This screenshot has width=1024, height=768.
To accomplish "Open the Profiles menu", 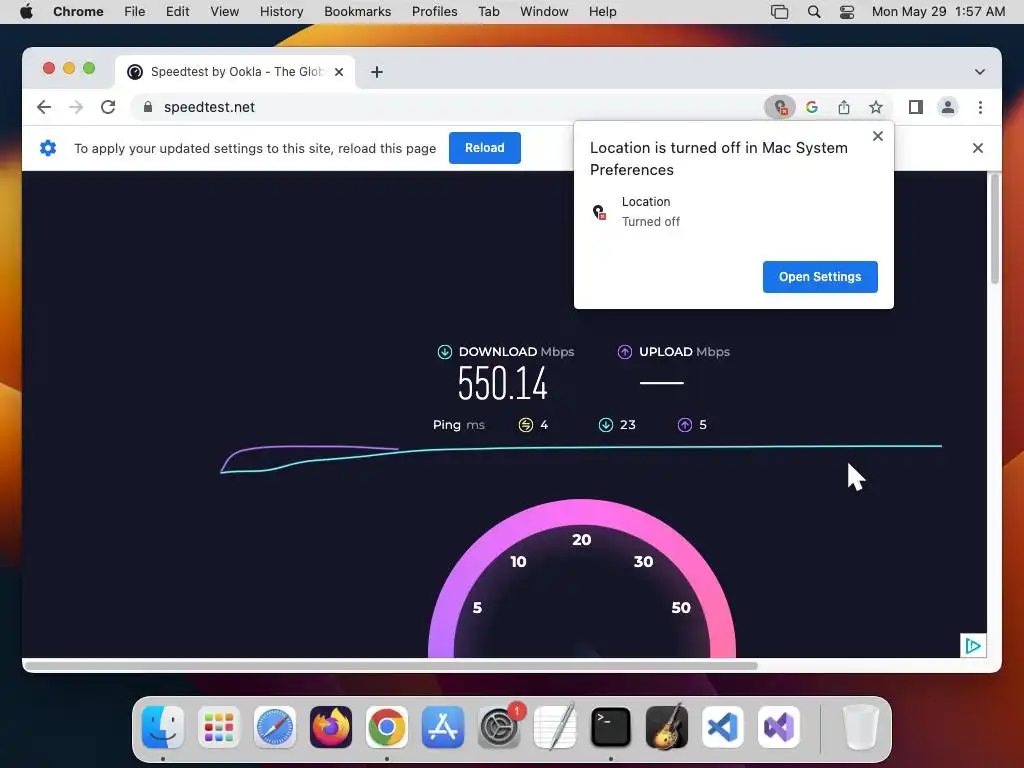I will [435, 12].
